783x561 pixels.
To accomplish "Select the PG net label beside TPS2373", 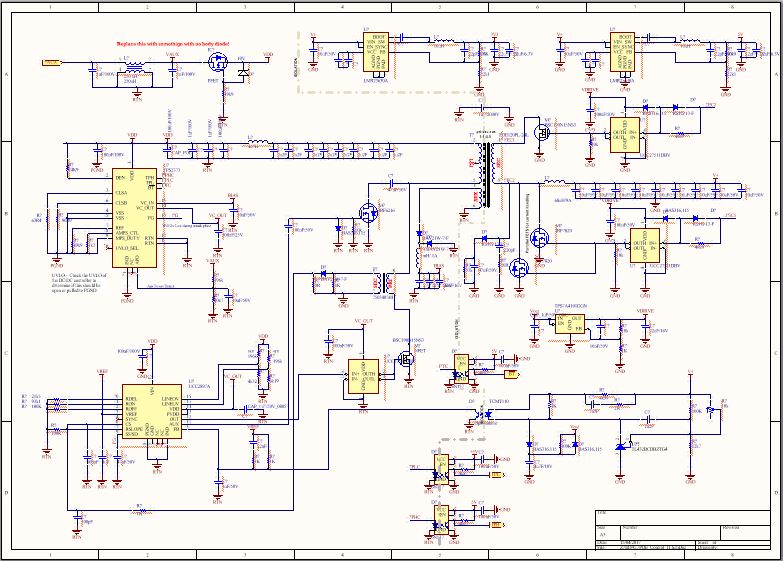I will [x=174, y=215].
